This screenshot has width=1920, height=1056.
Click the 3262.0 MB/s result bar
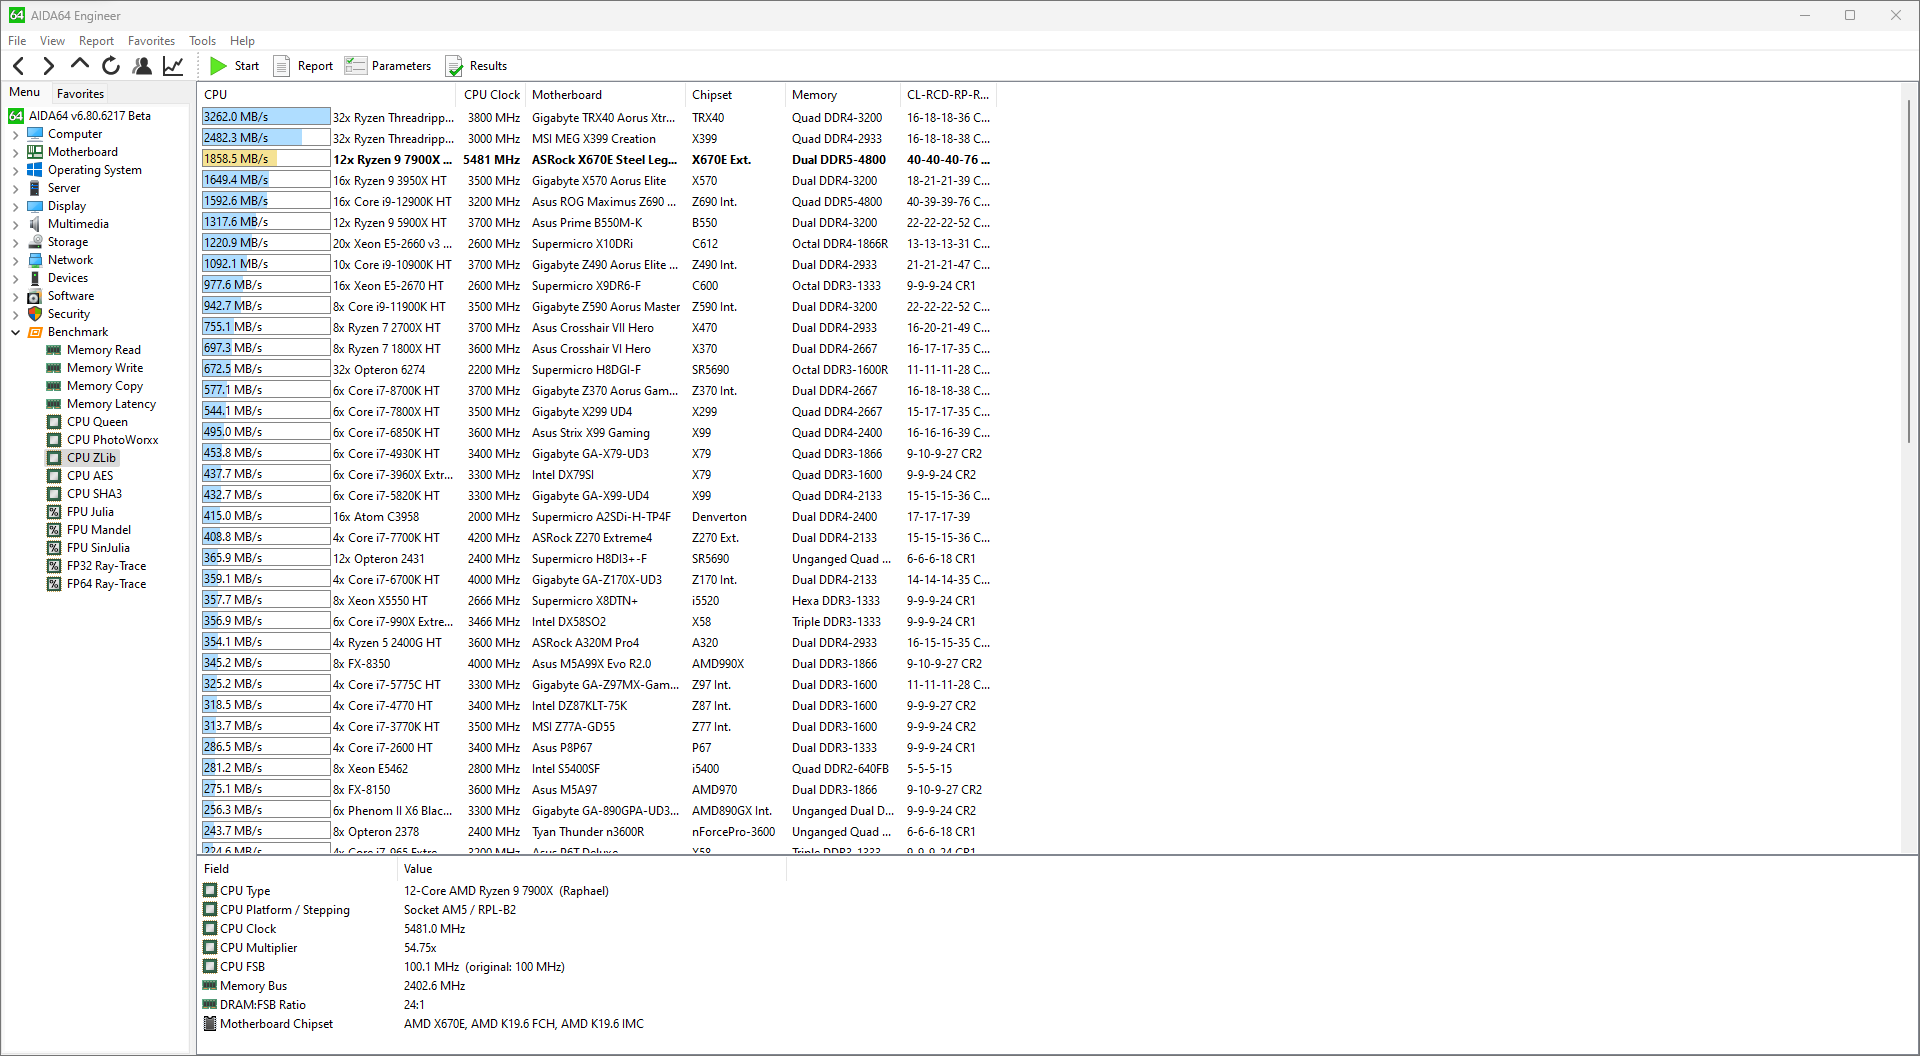click(265, 117)
